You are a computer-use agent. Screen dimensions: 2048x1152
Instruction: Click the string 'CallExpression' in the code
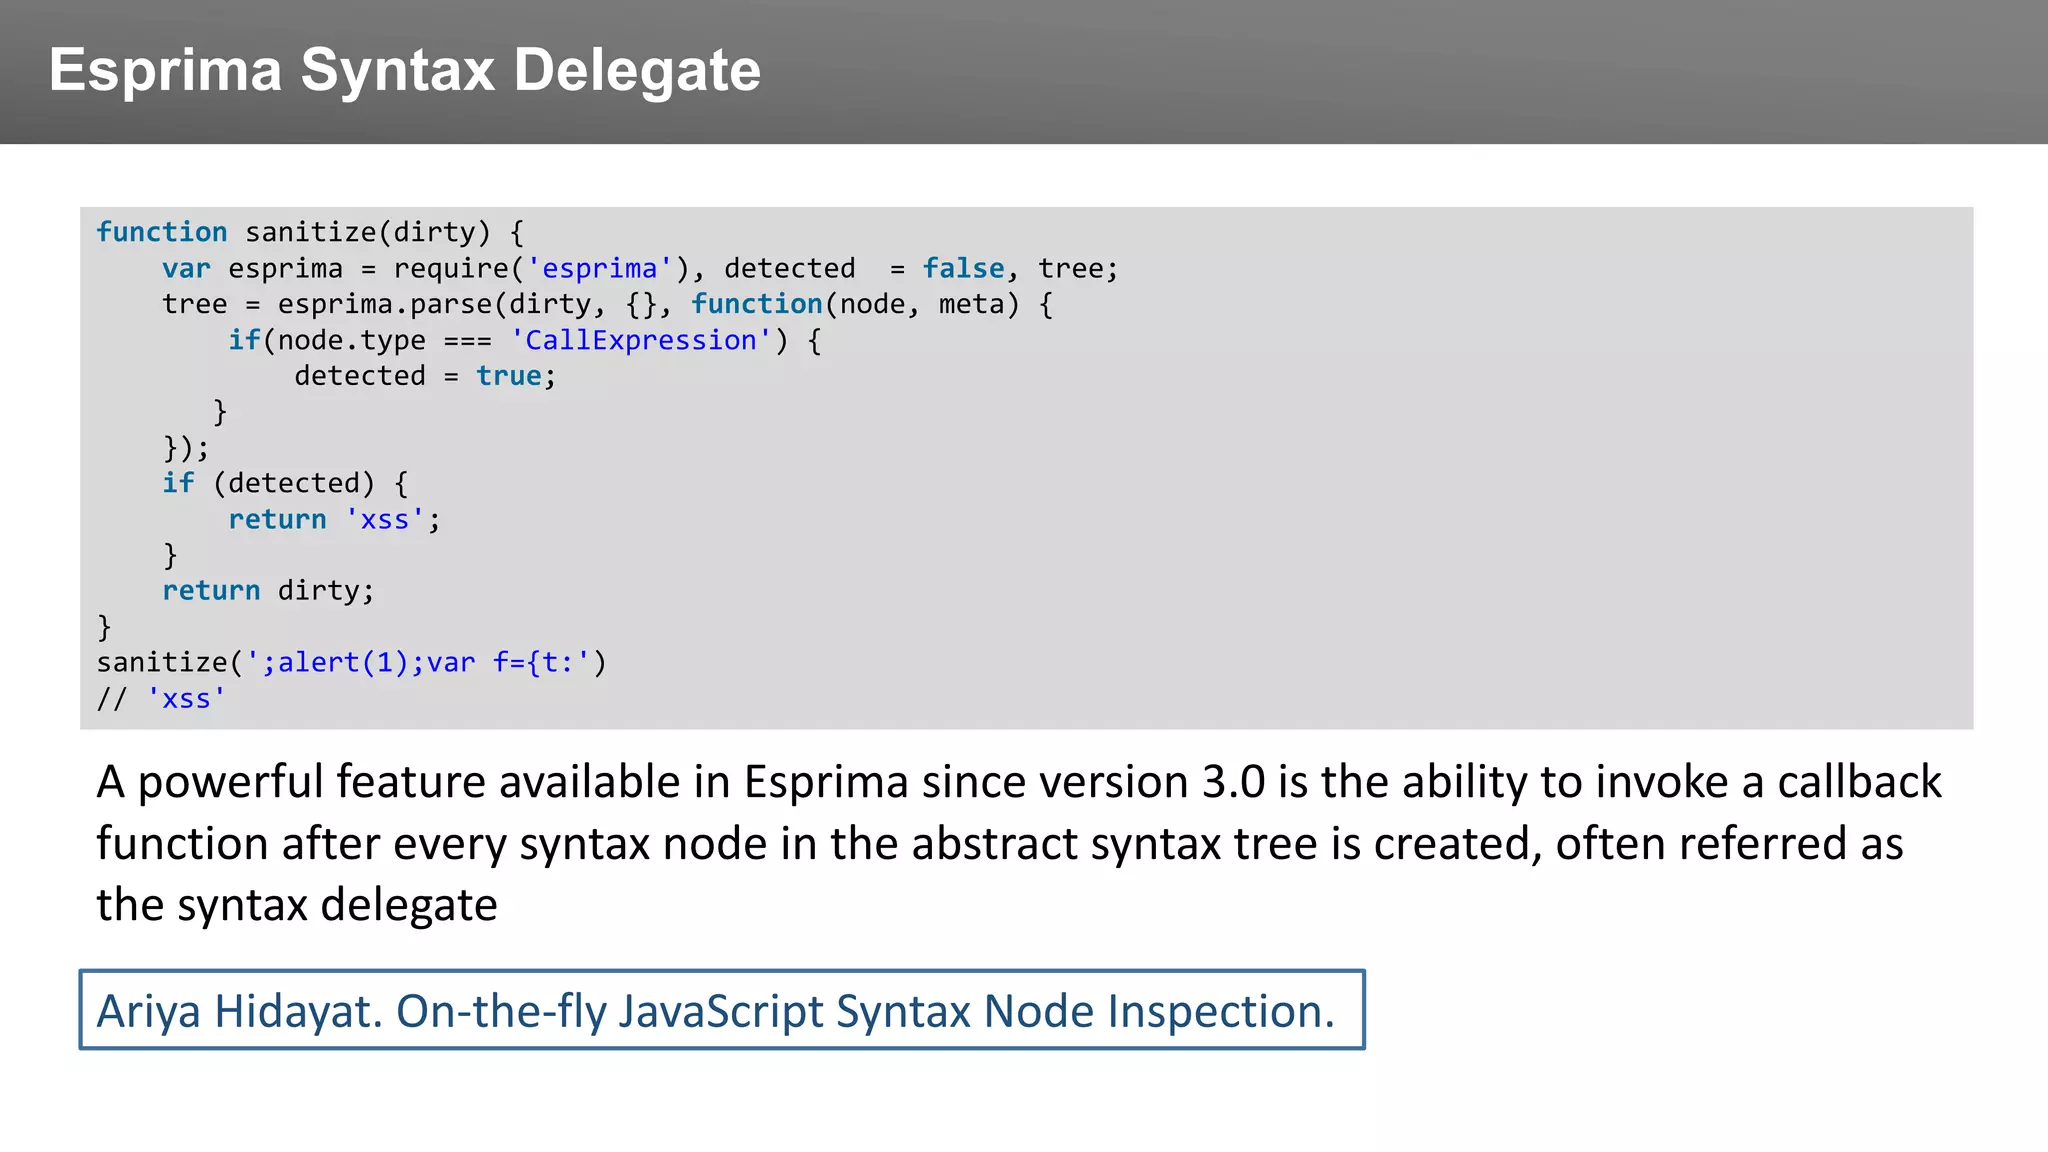click(641, 341)
